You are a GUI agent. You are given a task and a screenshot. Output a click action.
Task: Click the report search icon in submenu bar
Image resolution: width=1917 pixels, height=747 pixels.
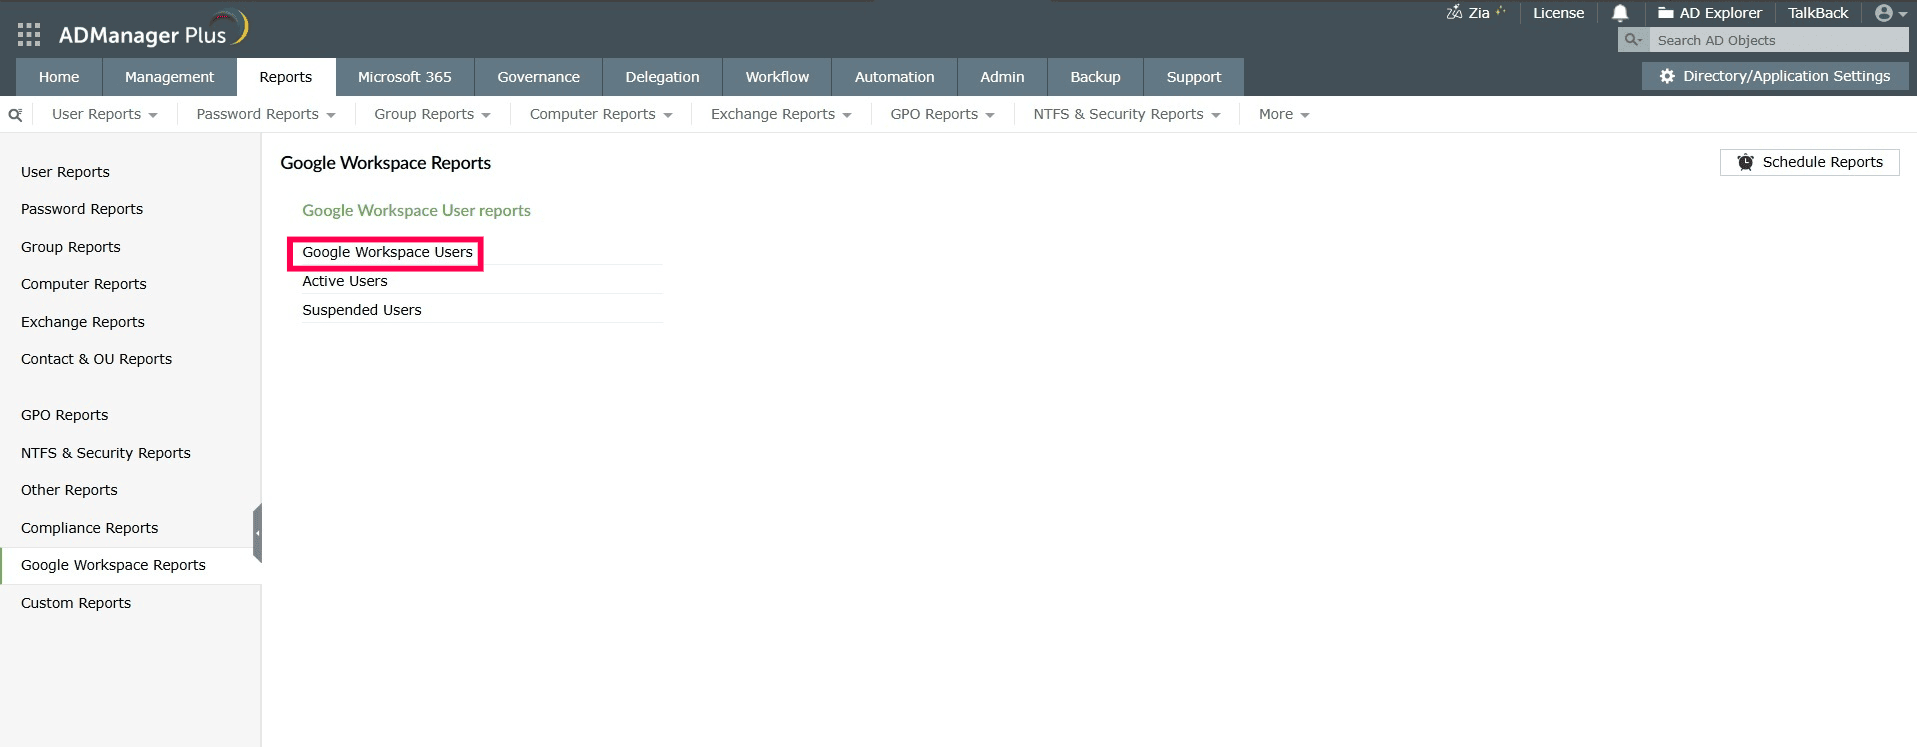pos(15,115)
